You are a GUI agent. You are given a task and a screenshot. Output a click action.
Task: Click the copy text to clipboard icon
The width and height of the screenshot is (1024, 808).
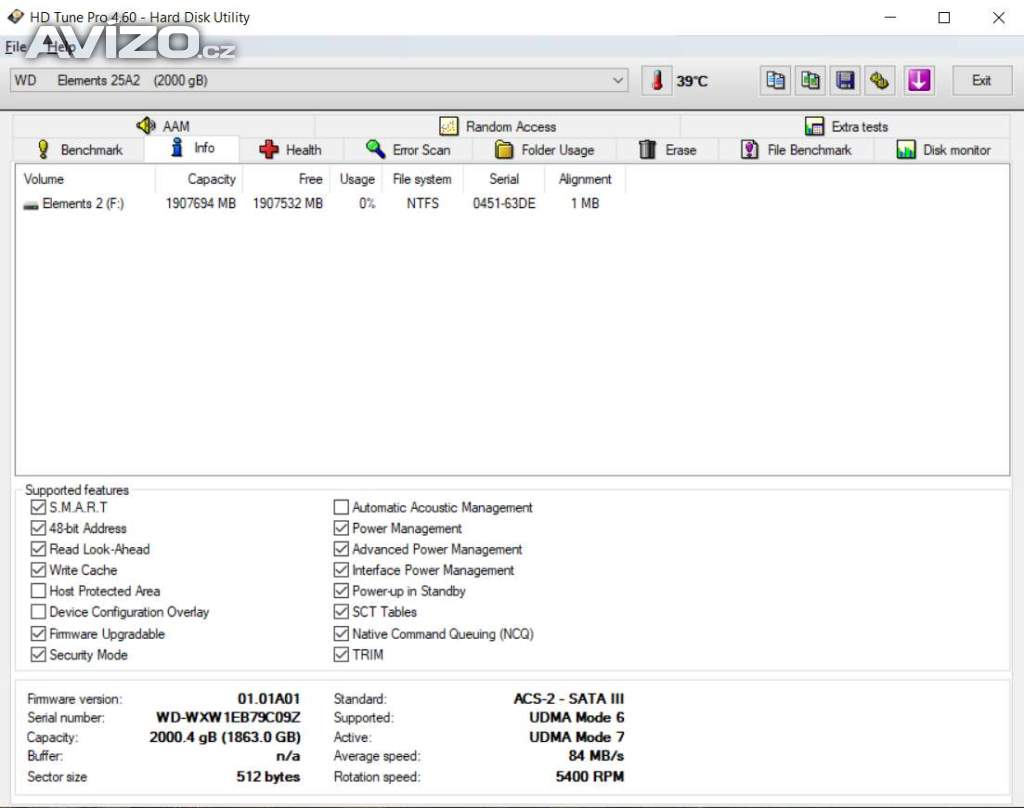(x=775, y=80)
